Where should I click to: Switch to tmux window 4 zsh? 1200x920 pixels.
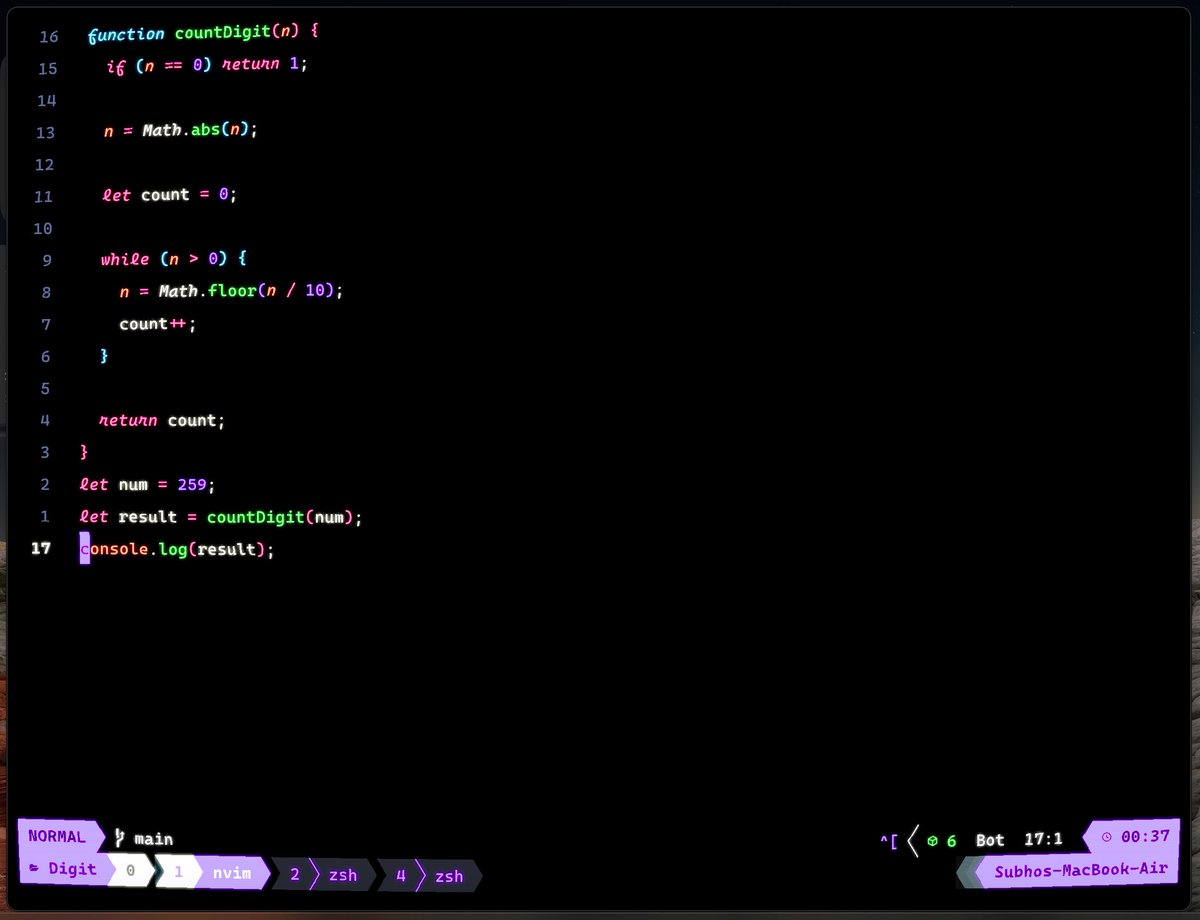430,875
